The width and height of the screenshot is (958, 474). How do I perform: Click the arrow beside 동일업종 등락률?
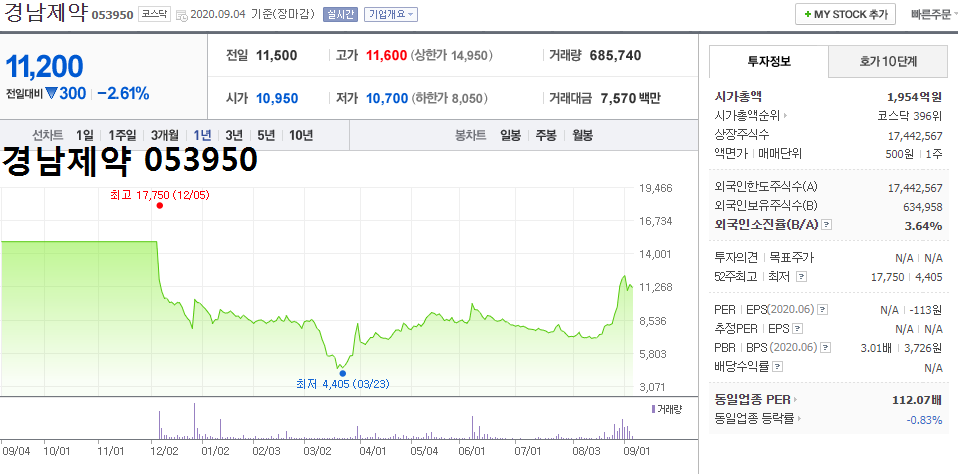(799, 419)
